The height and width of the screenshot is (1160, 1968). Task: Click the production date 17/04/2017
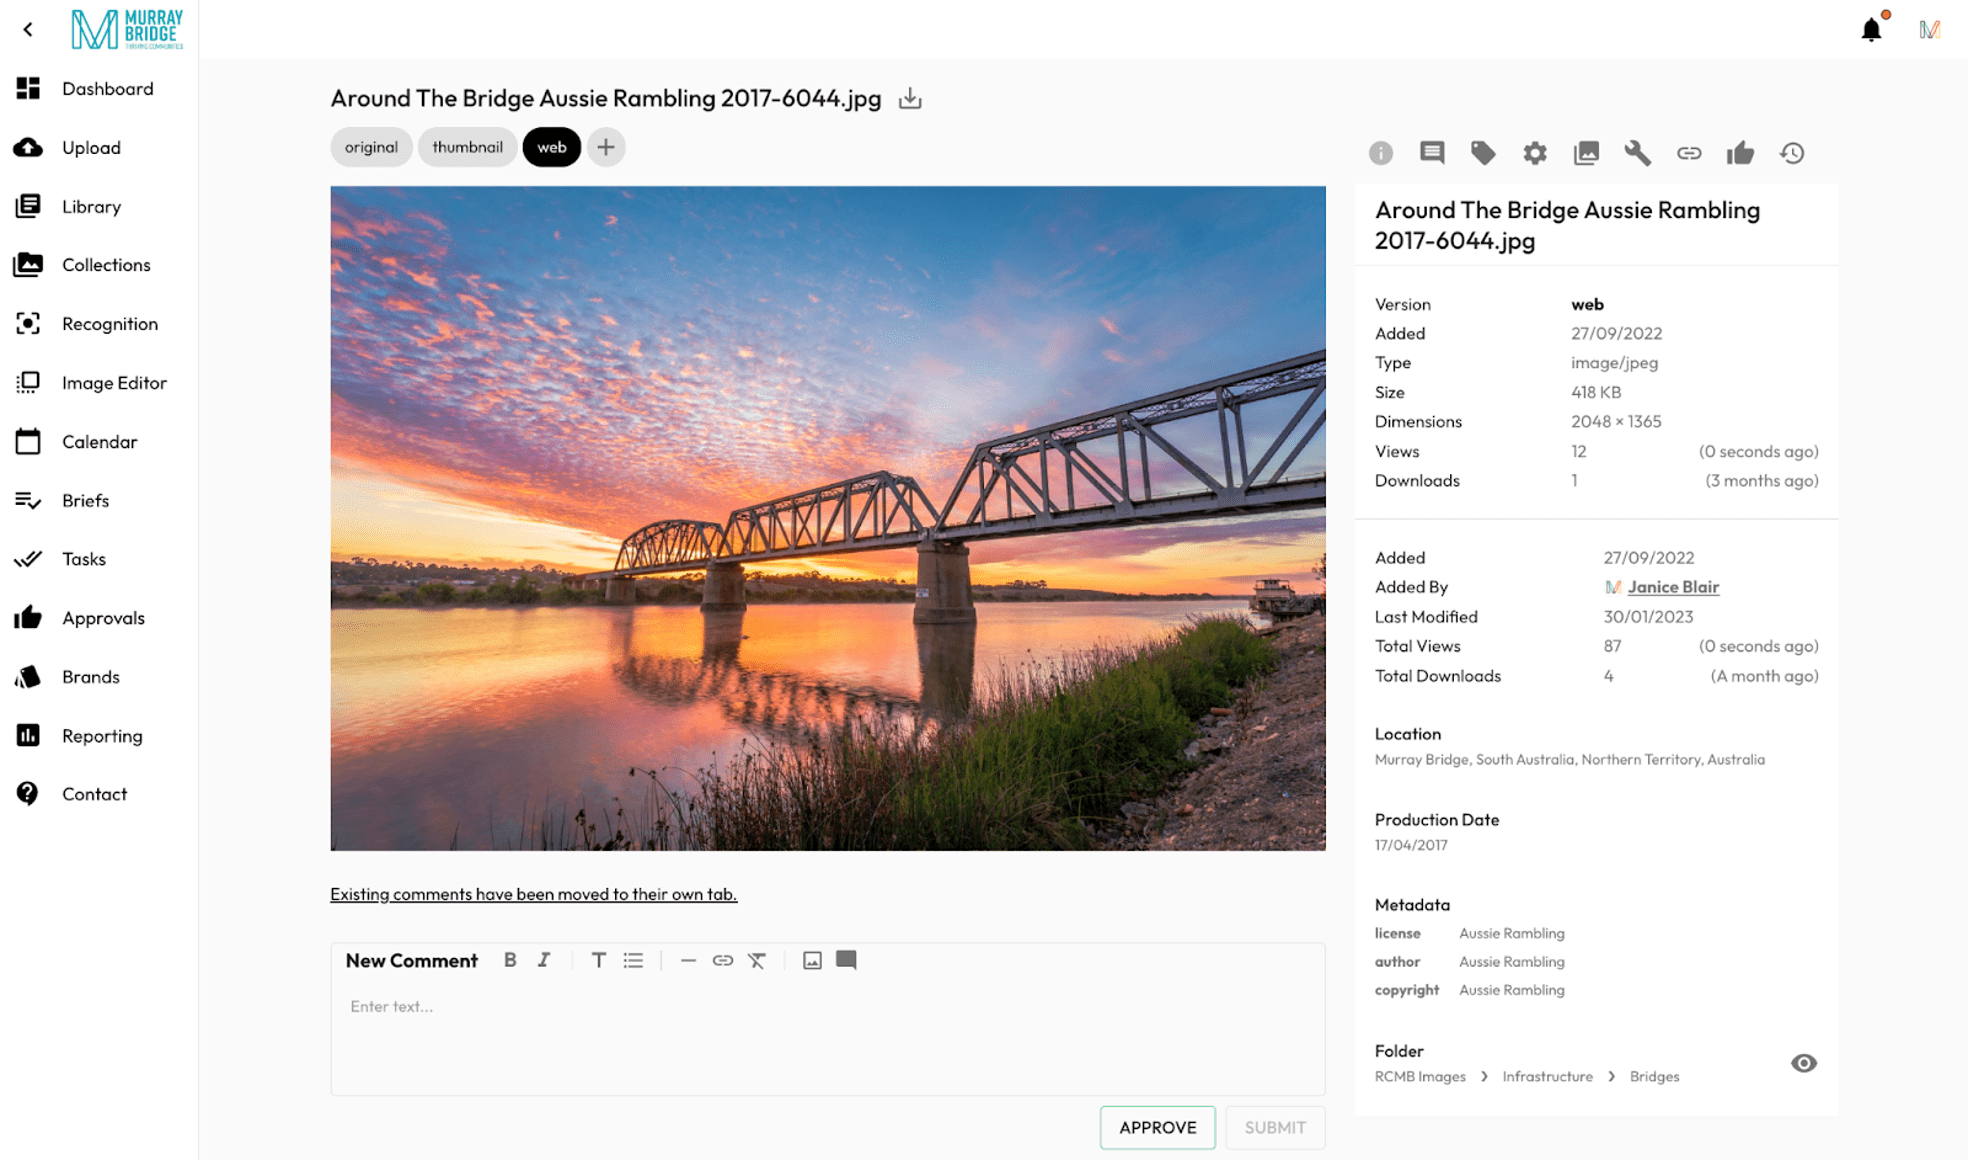[1411, 845]
